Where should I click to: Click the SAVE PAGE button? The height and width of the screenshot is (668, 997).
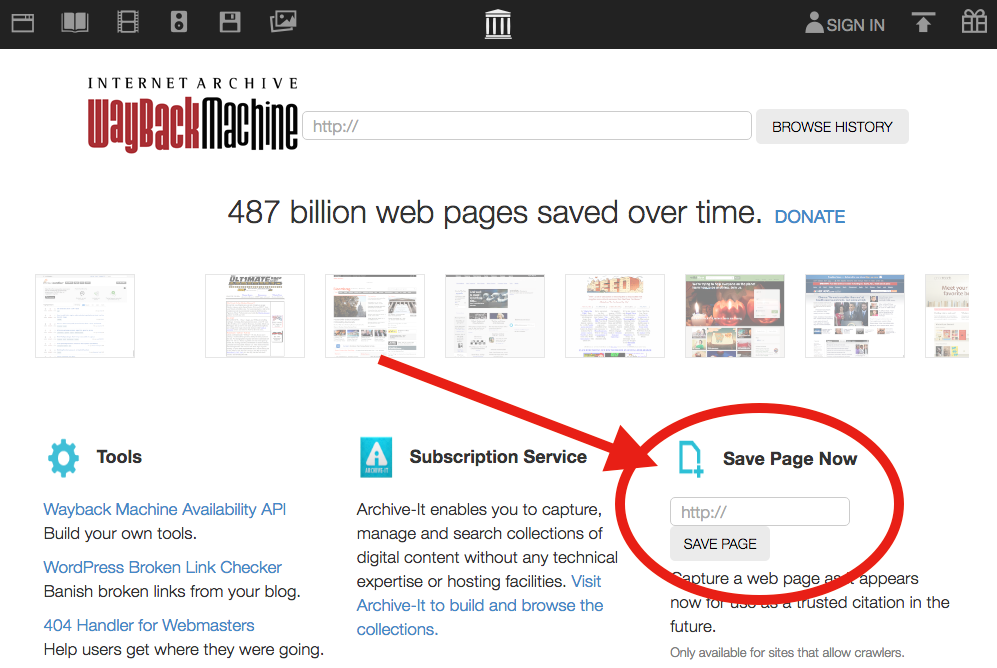(x=720, y=544)
